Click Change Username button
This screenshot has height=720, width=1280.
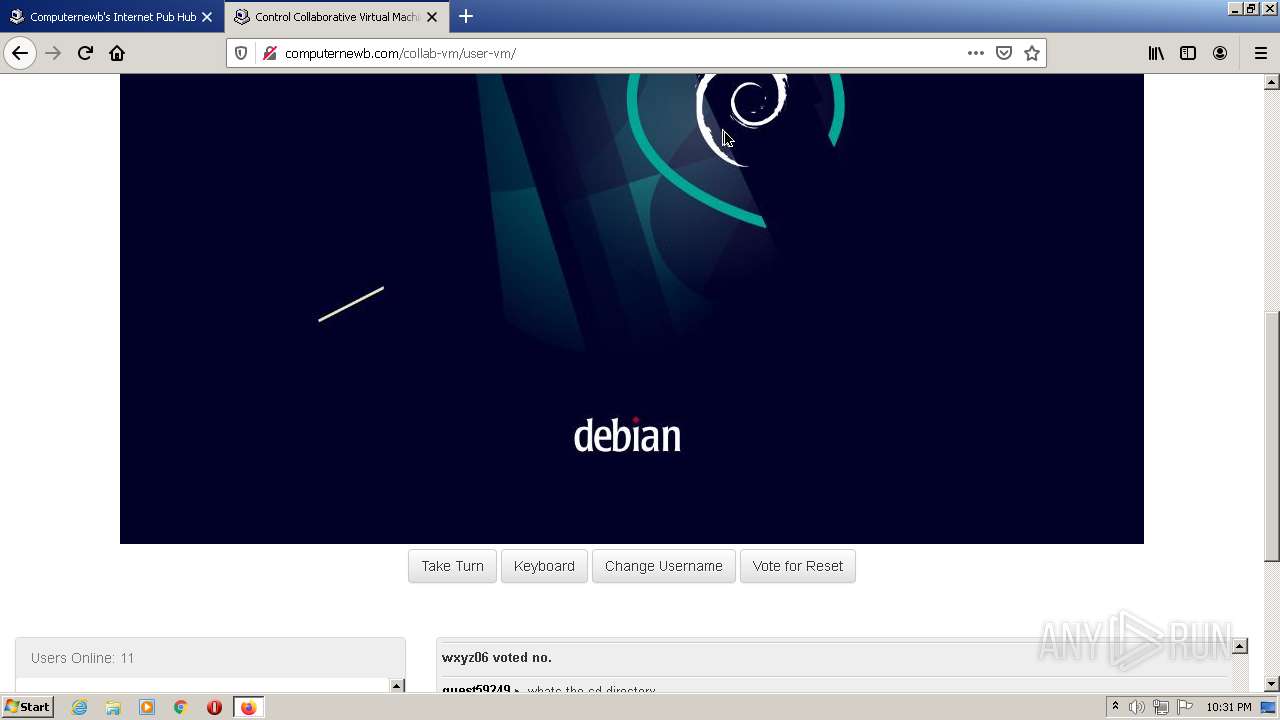[664, 566]
